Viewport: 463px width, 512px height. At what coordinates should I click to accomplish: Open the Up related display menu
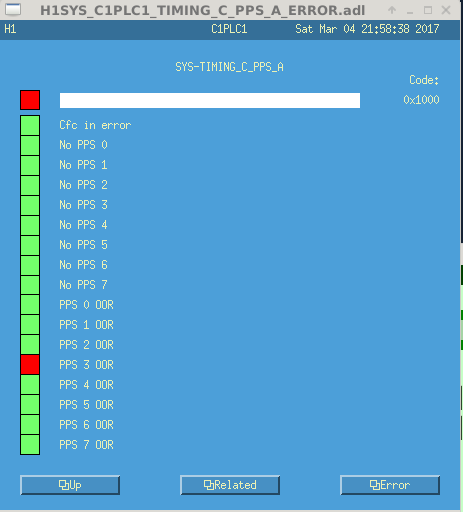(x=70, y=485)
